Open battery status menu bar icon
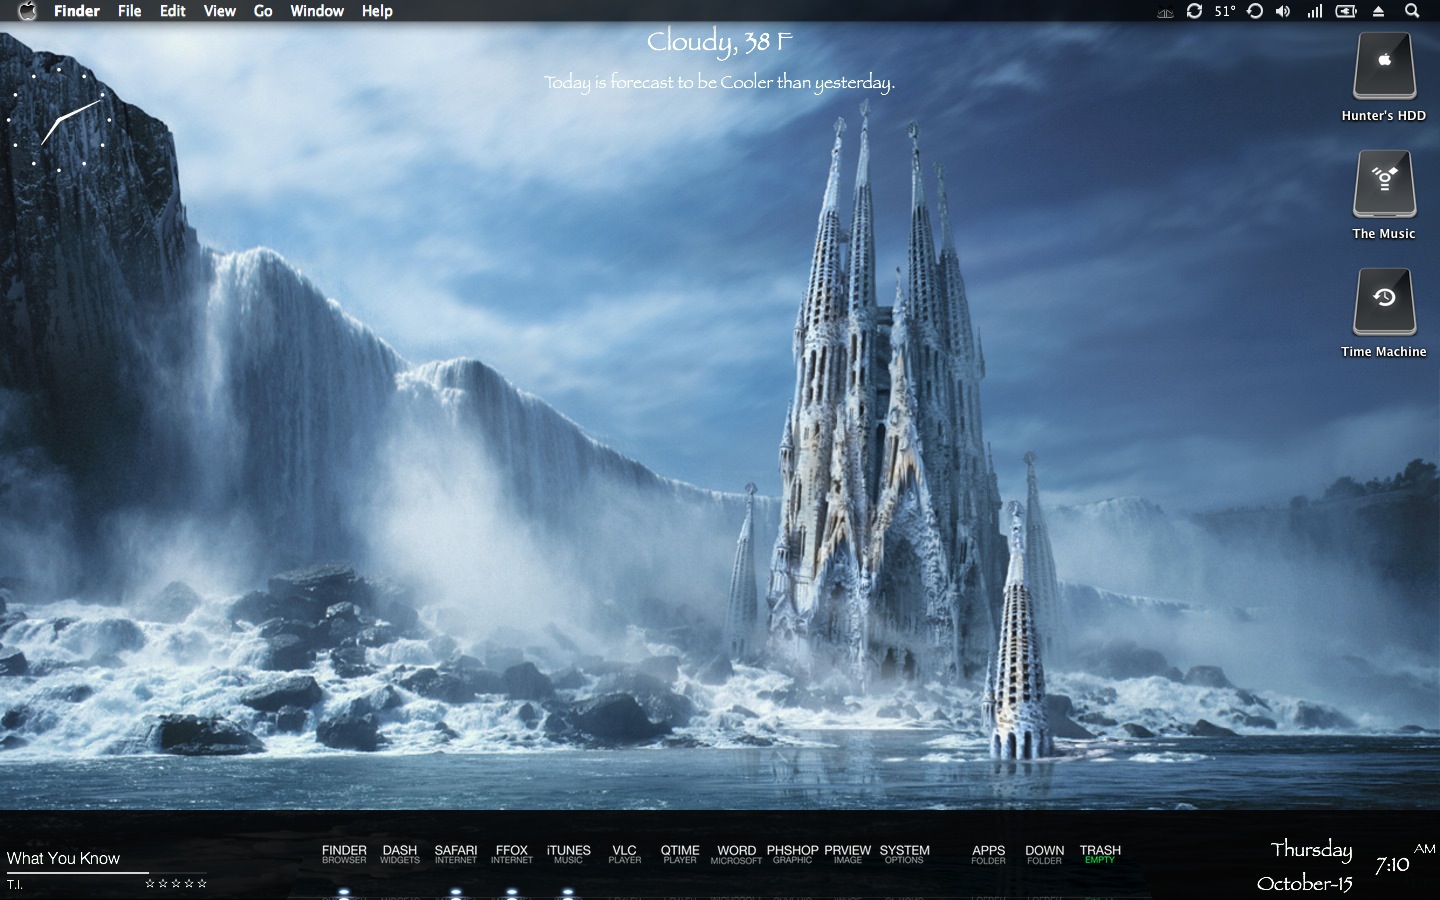The height and width of the screenshot is (900, 1440). pyautogui.click(x=1346, y=11)
